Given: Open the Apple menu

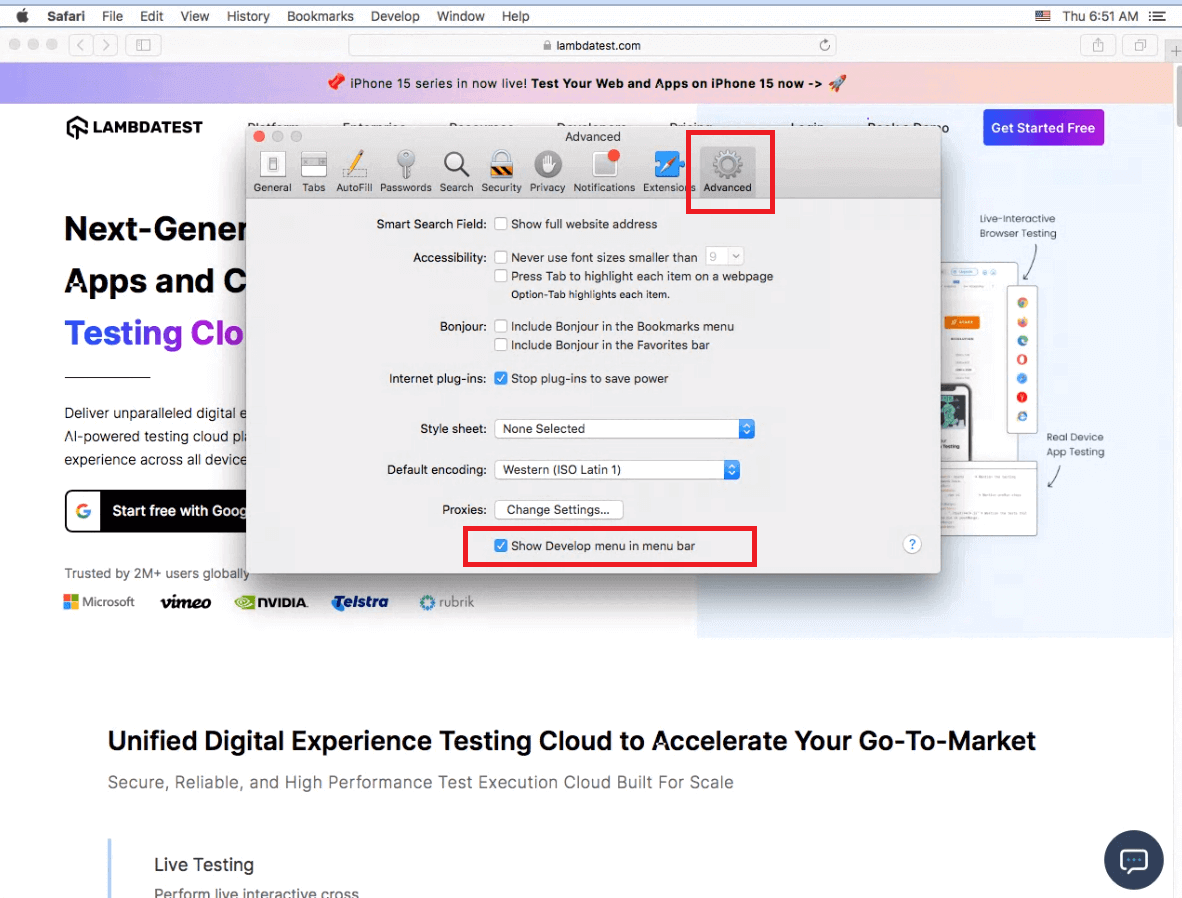Looking at the screenshot, I should 23,16.
